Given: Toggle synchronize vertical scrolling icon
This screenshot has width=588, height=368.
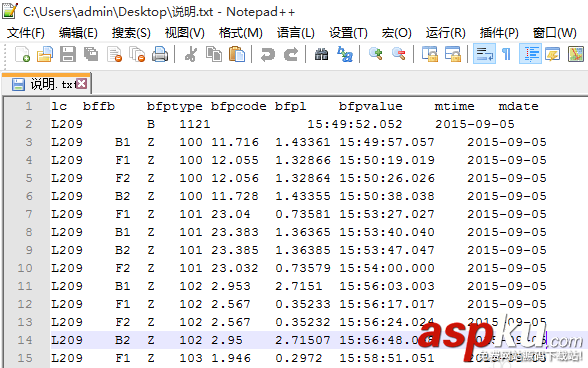Looking at the screenshot, I should (430, 54).
